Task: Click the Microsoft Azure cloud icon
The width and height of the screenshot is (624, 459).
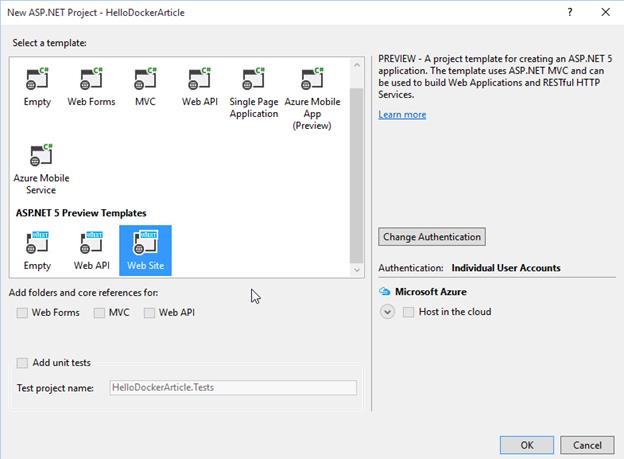Action: tap(384, 291)
